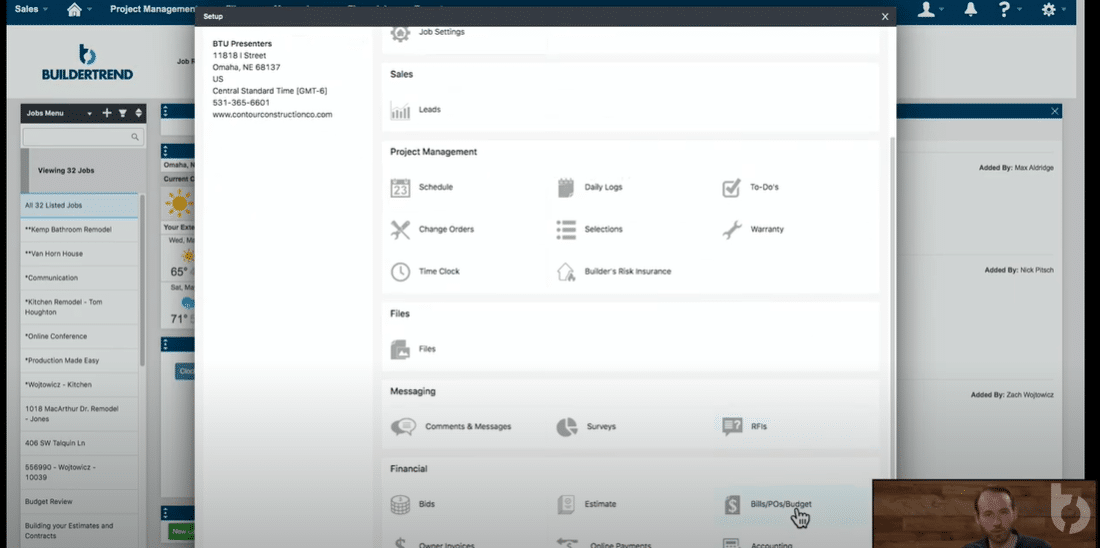This screenshot has height=548, width=1100.
Task: Close the background panel with X
Action: [1054, 112]
